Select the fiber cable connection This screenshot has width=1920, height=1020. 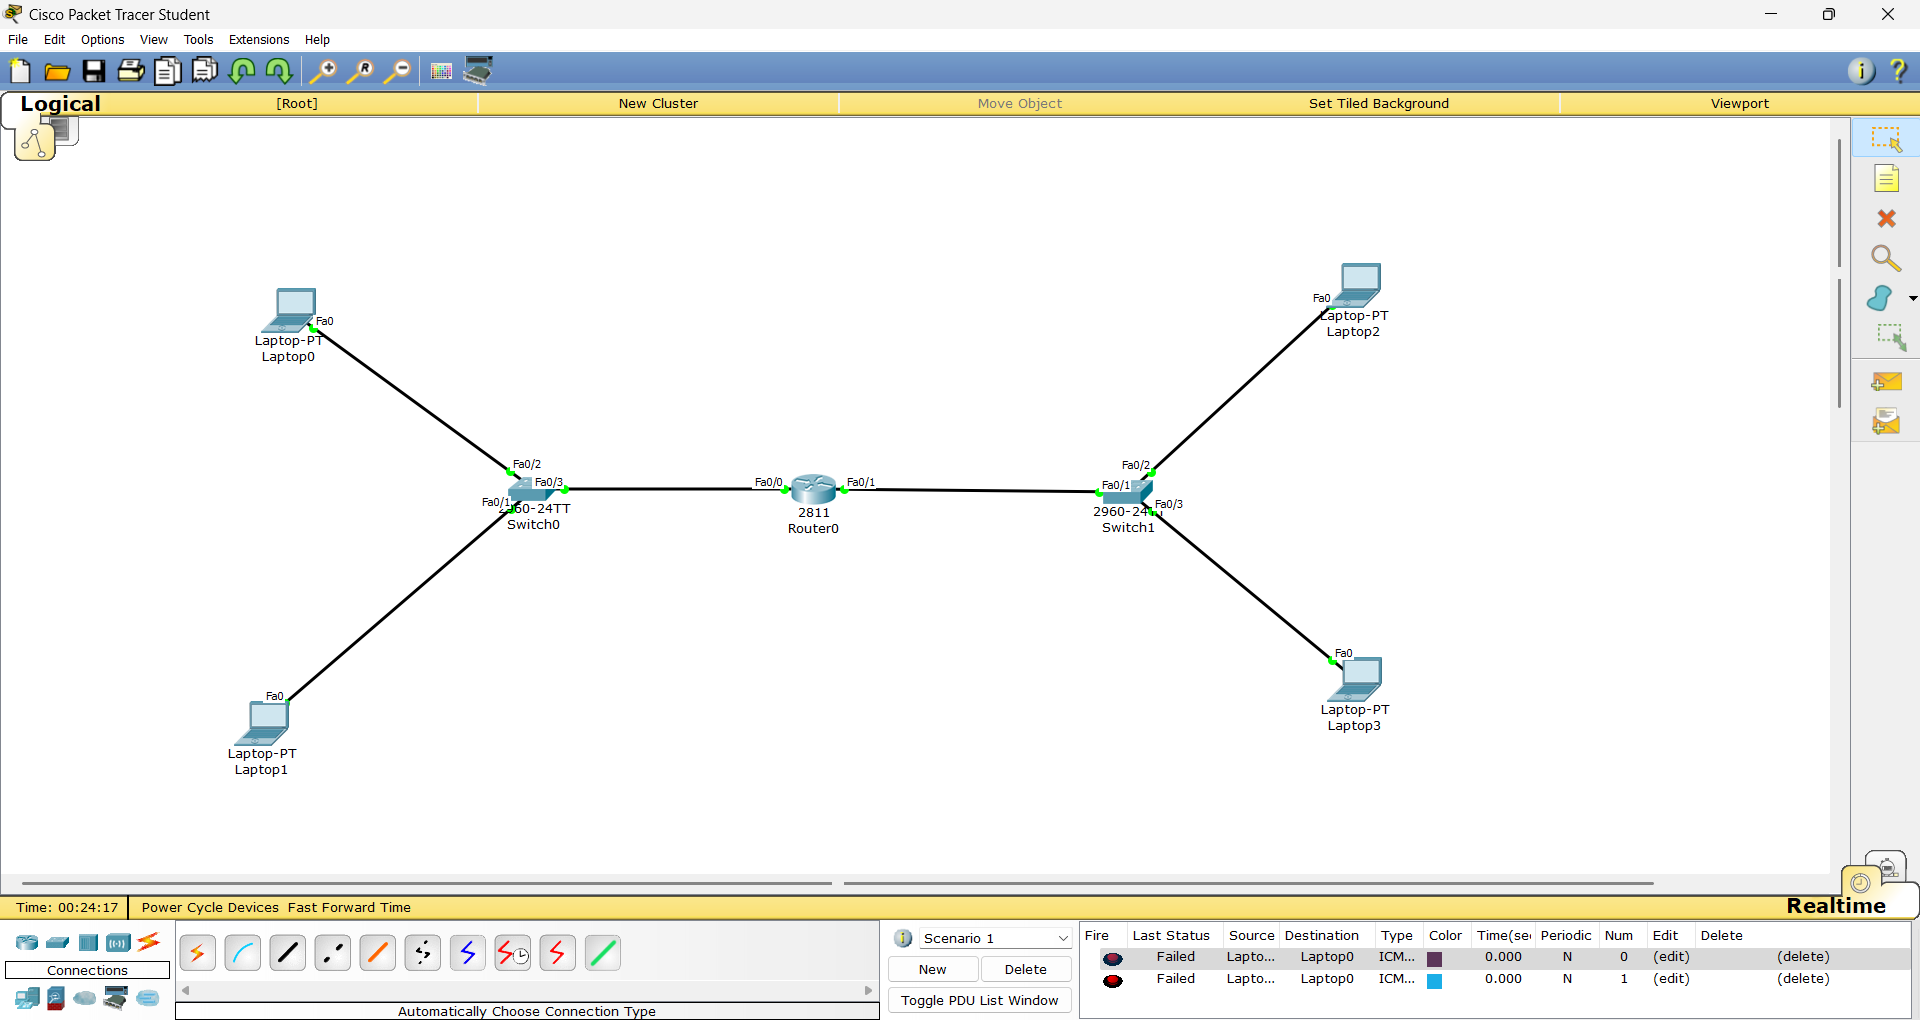[377, 953]
